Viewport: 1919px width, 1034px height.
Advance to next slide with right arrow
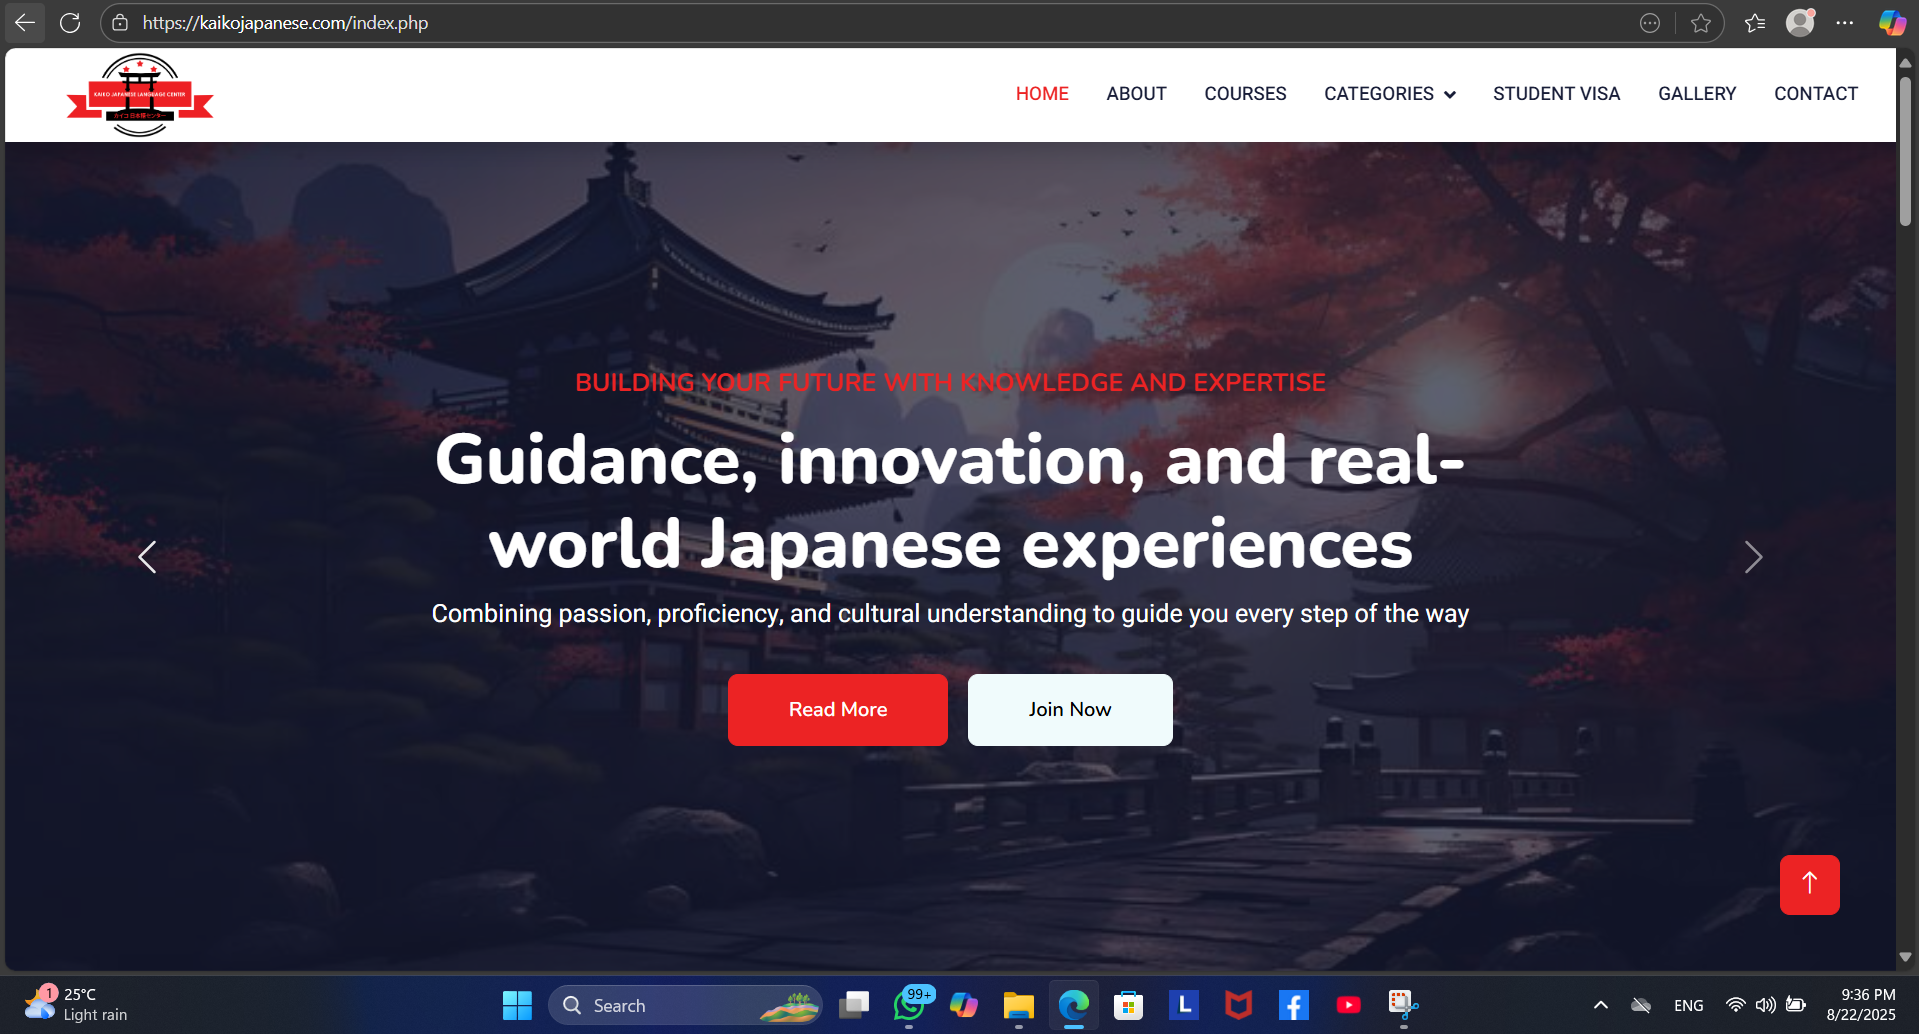click(1752, 557)
